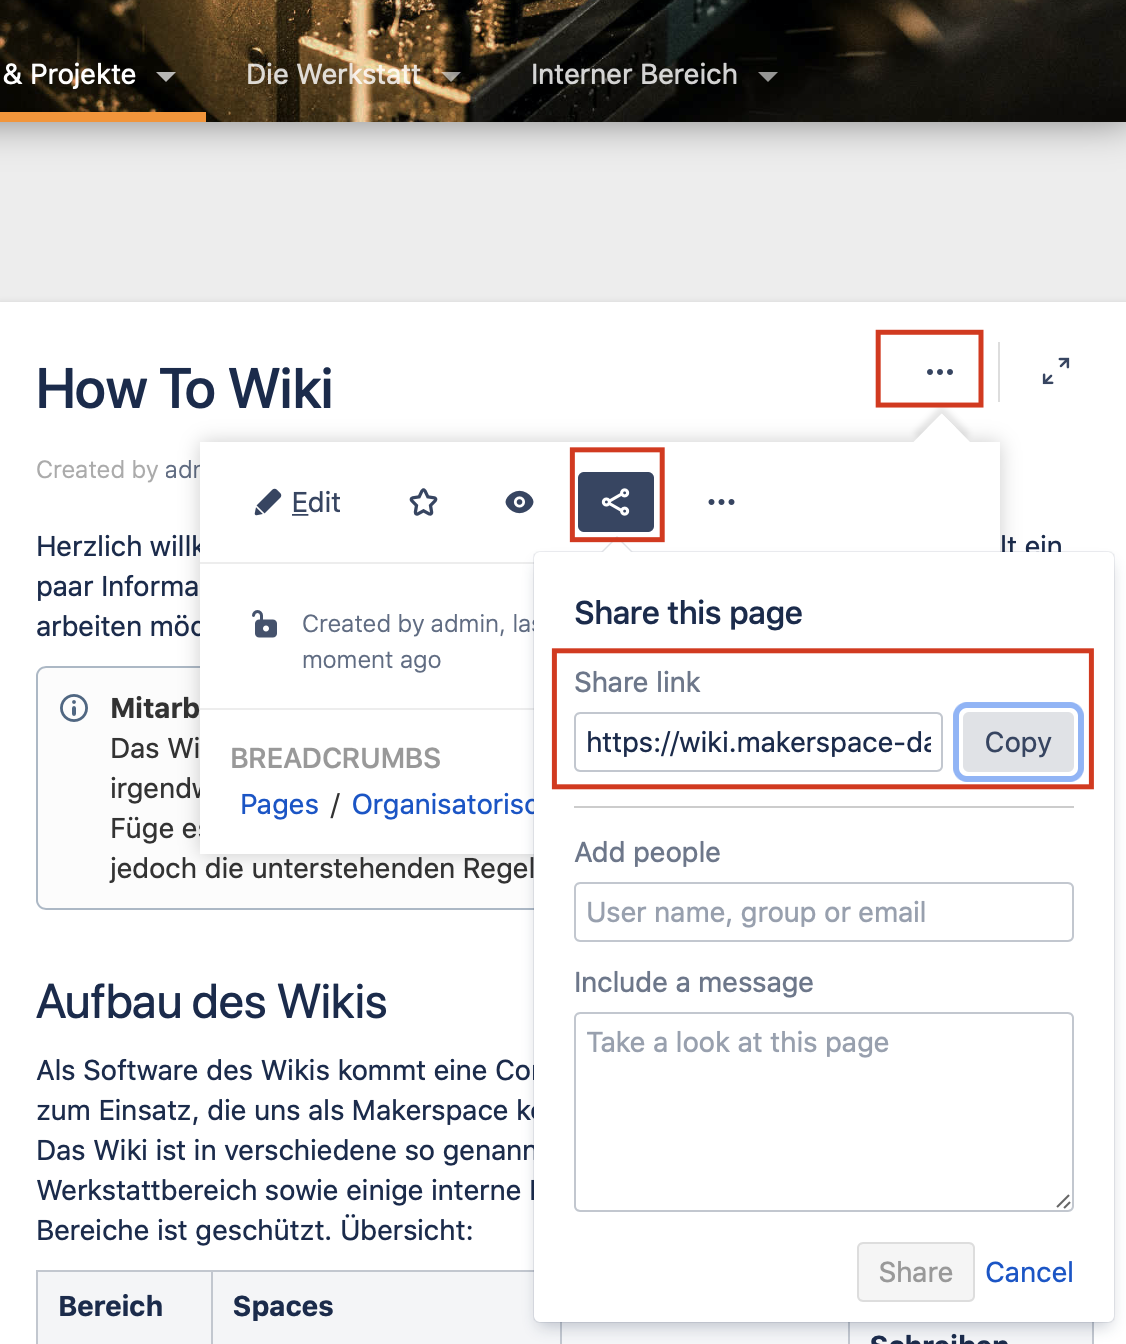Open the popup's more actions ellipsis

721,502
